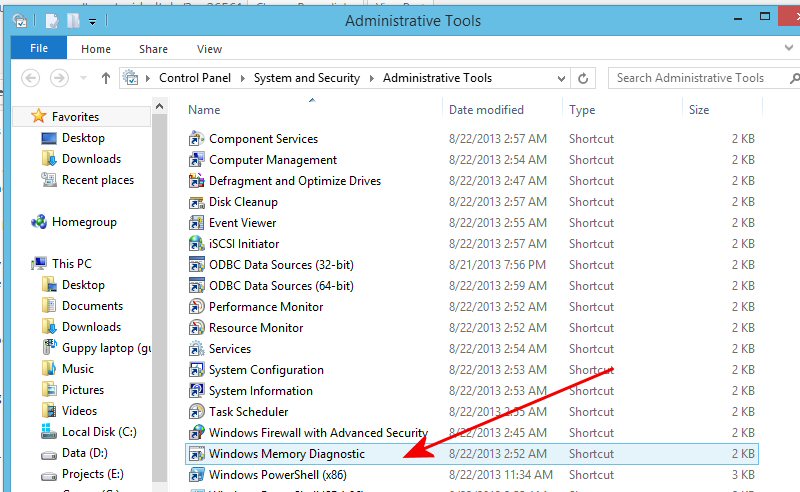Screen dimensions: 800x492
Task: Select Downloads under Favorites
Action: click(x=91, y=159)
